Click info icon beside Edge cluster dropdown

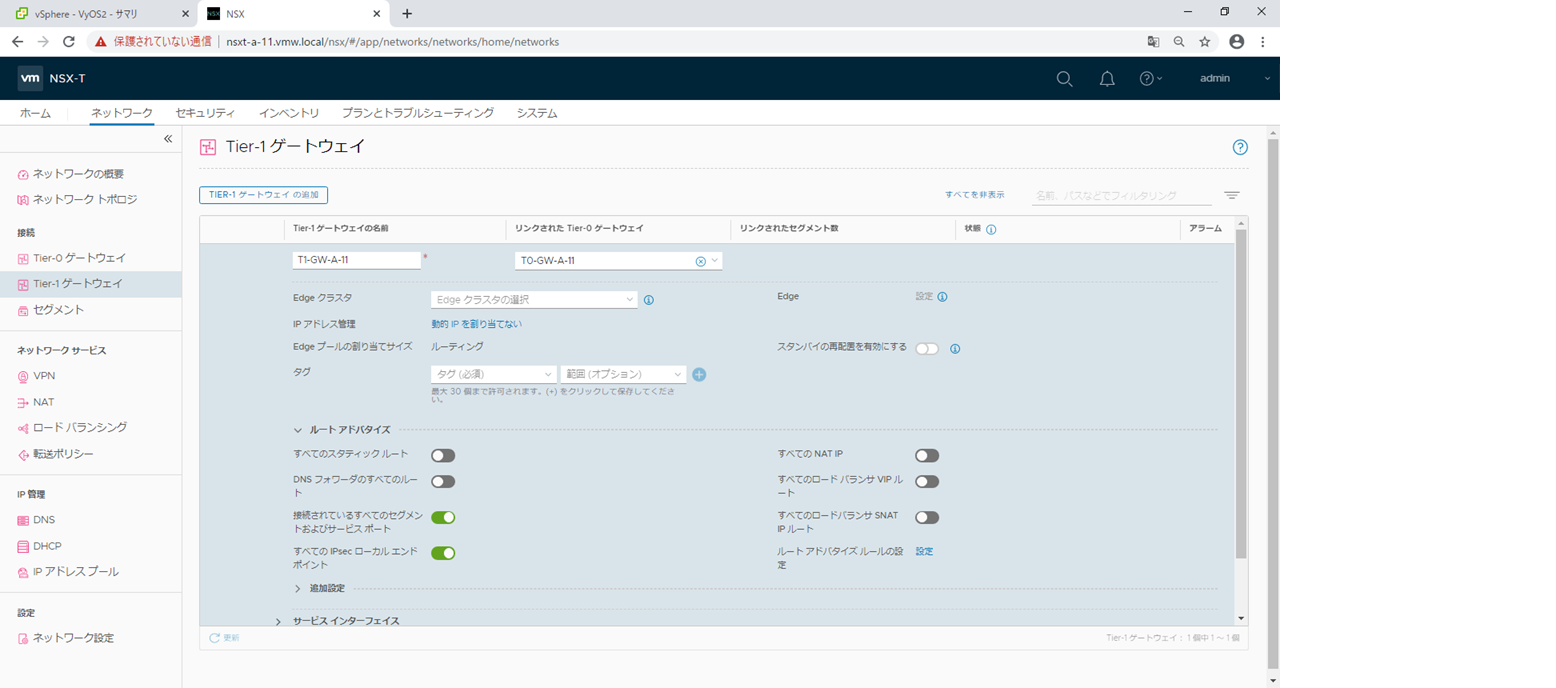point(648,300)
